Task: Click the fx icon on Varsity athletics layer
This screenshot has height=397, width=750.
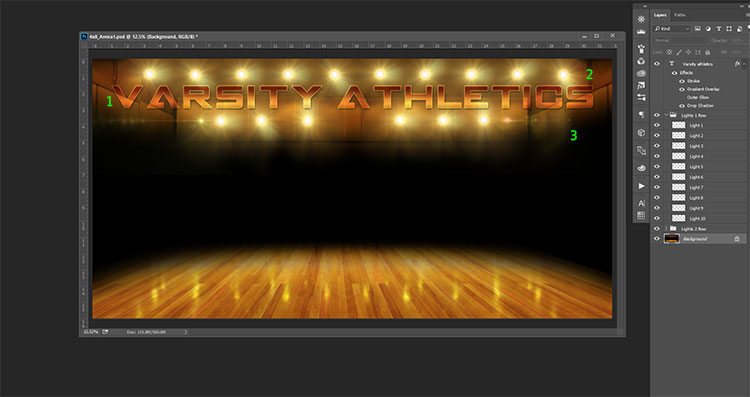Action: tap(737, 64)
